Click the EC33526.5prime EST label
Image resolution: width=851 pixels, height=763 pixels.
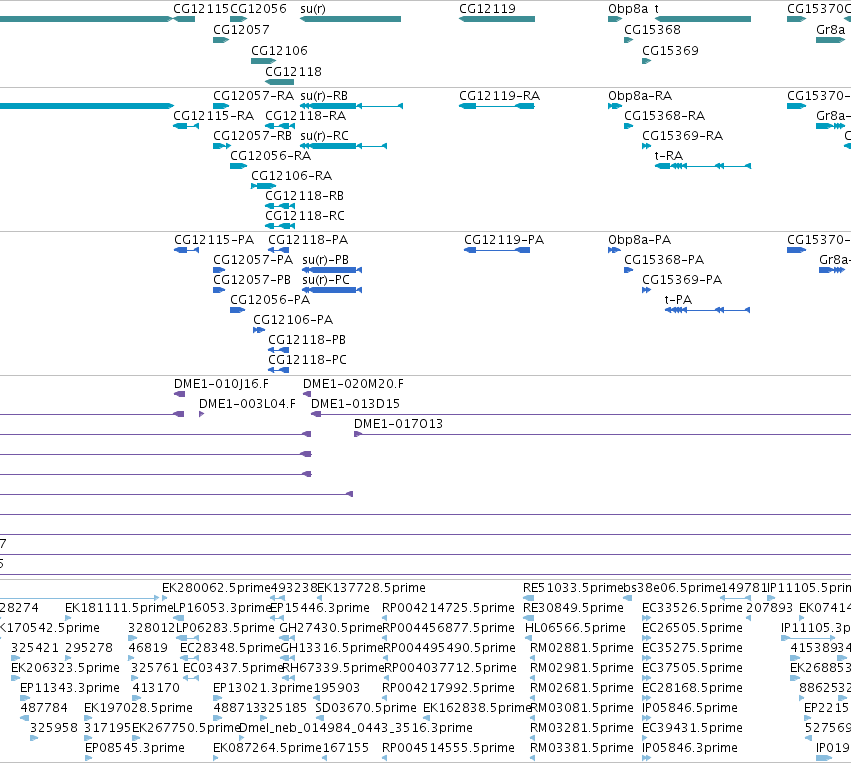tap(692, 608)
